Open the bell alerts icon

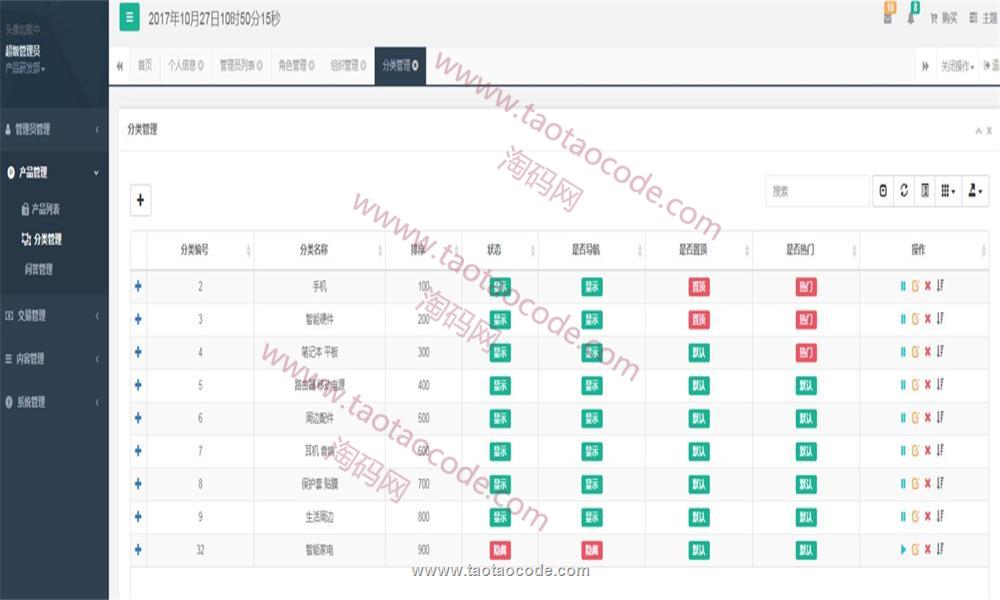point(912,17)
